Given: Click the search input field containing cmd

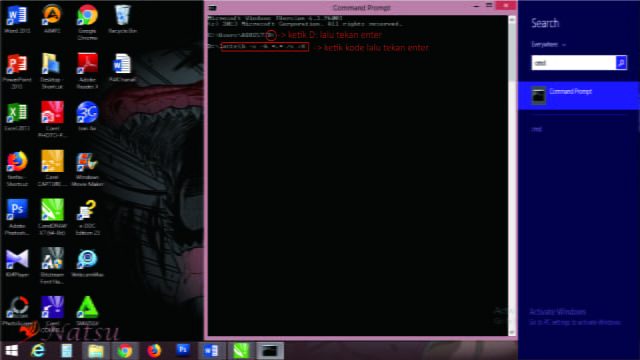Looking at the screenshot, I should tap(573, 63).
